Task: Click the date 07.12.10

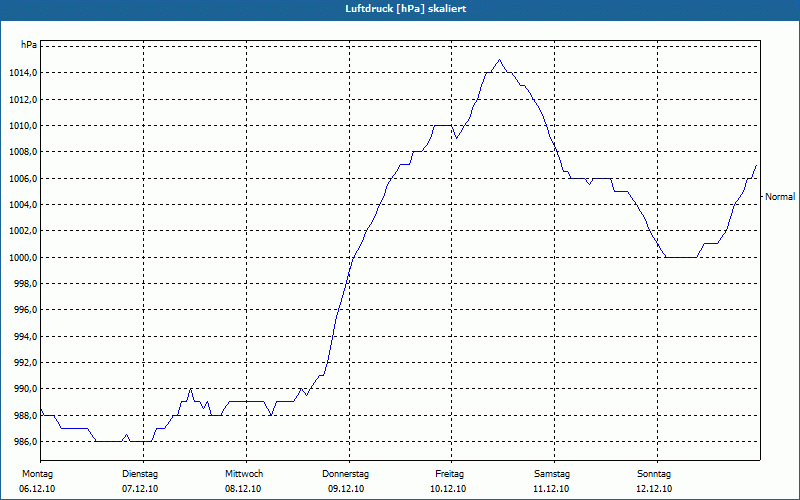Action: click(x=140, y=489)
